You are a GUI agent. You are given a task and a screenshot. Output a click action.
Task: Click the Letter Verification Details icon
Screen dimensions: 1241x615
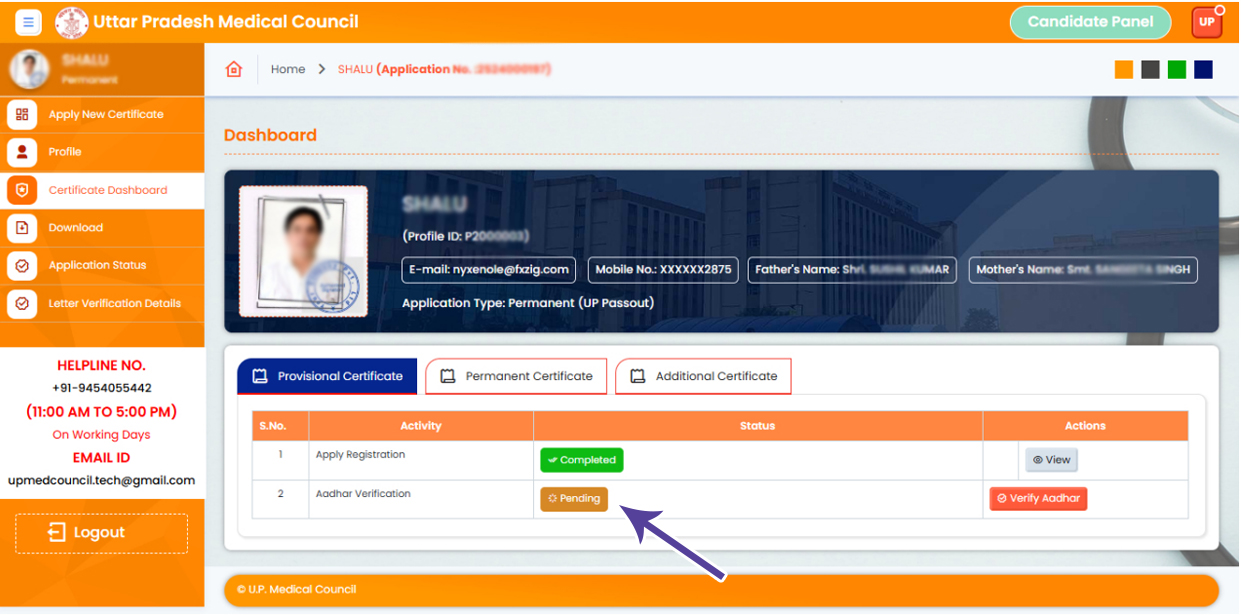[x=22, y=304]
